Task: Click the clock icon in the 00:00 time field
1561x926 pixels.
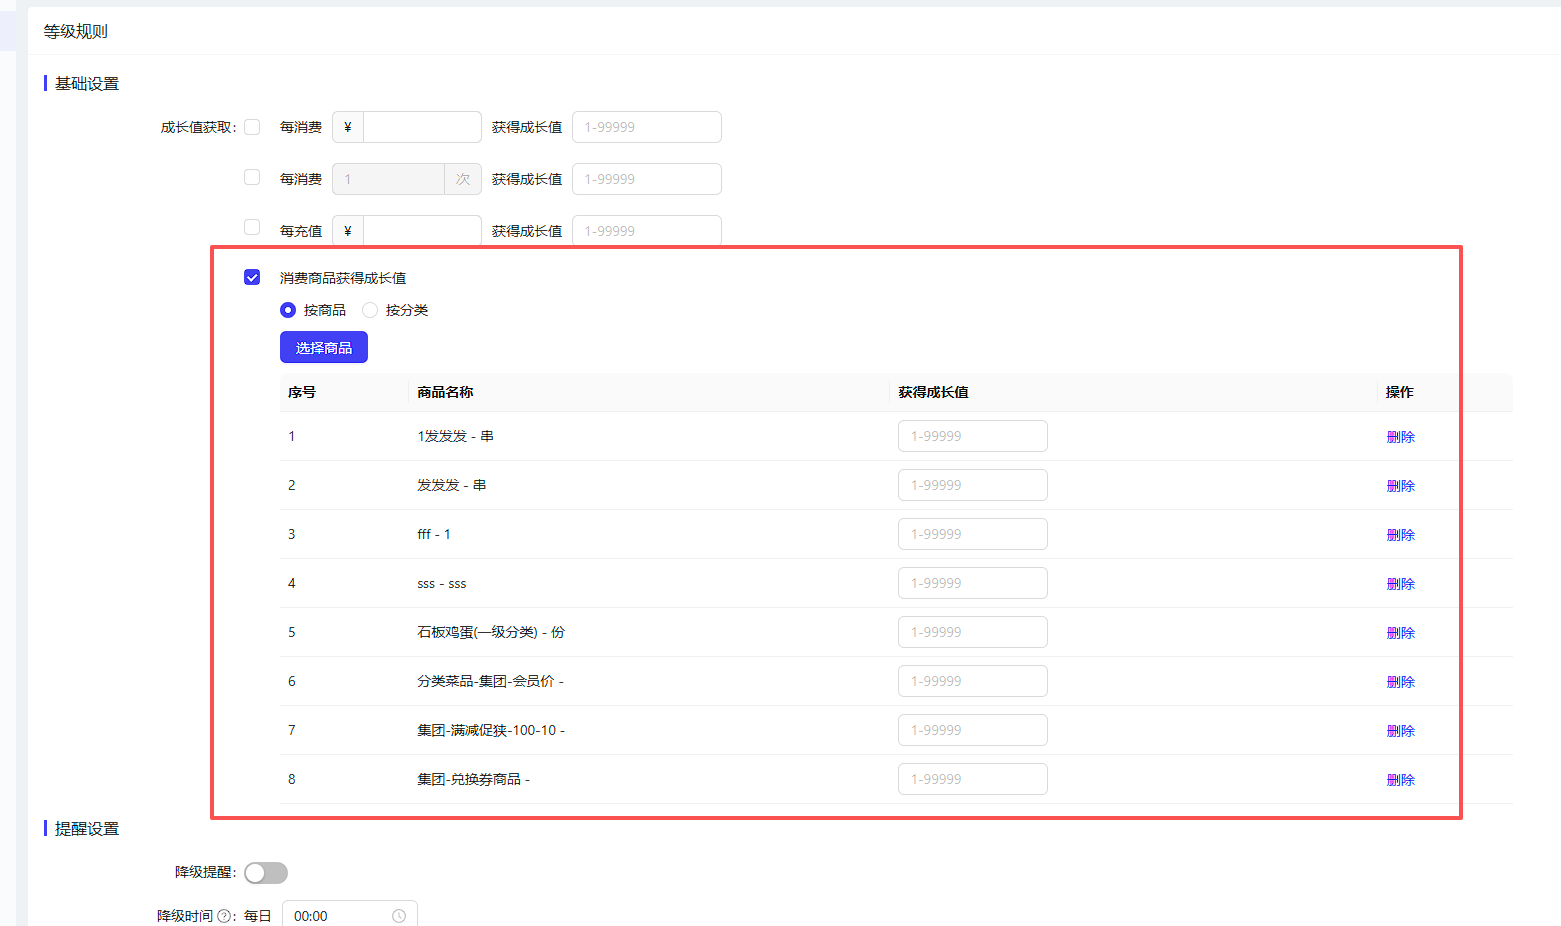Action: point(399,916)
